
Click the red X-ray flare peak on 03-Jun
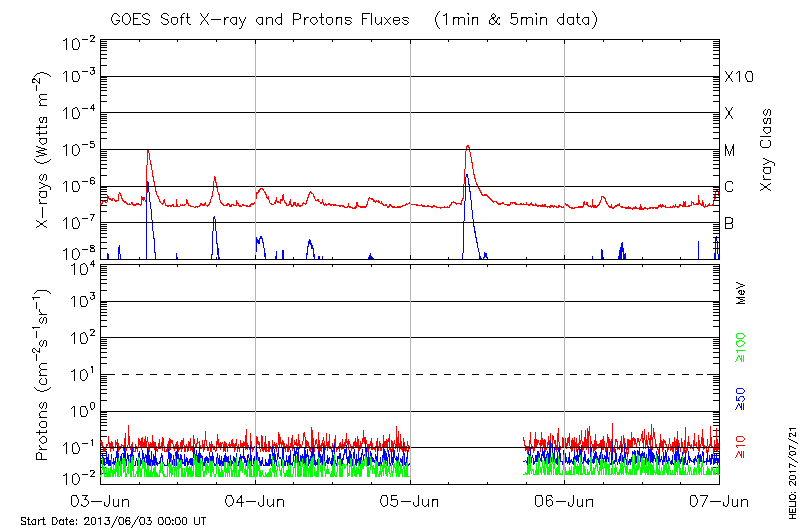[x=148, y=151]
